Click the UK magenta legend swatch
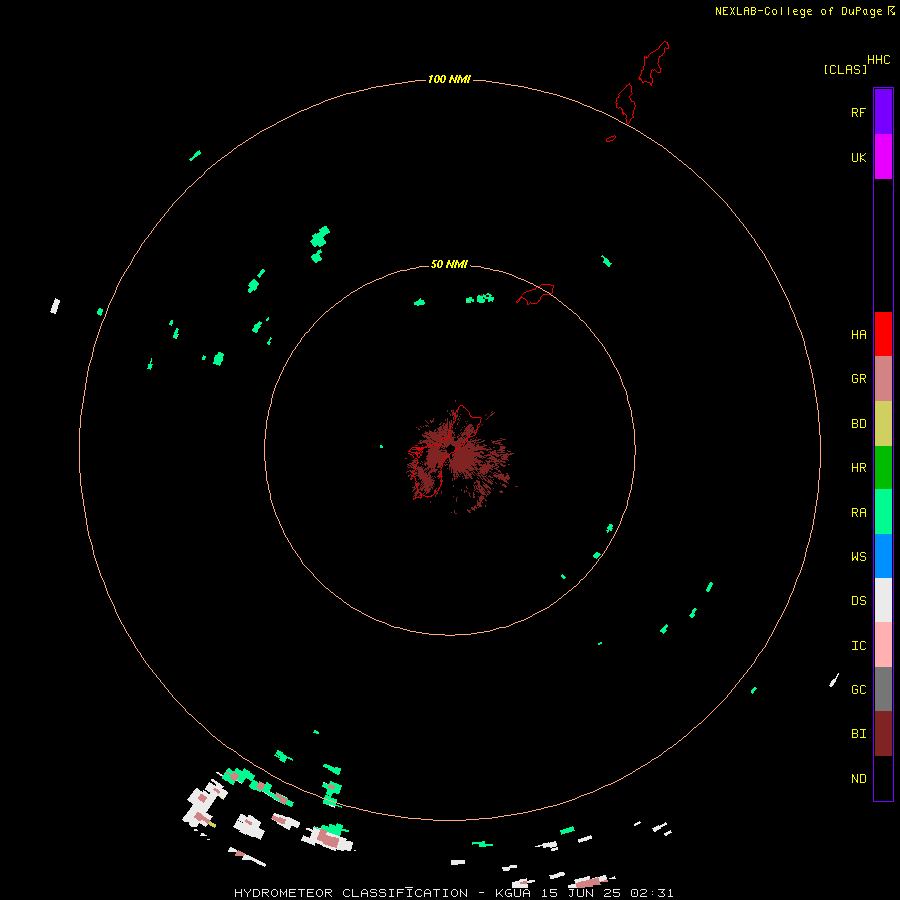Viewport: 900px width, 900px height. pos(883,157)
